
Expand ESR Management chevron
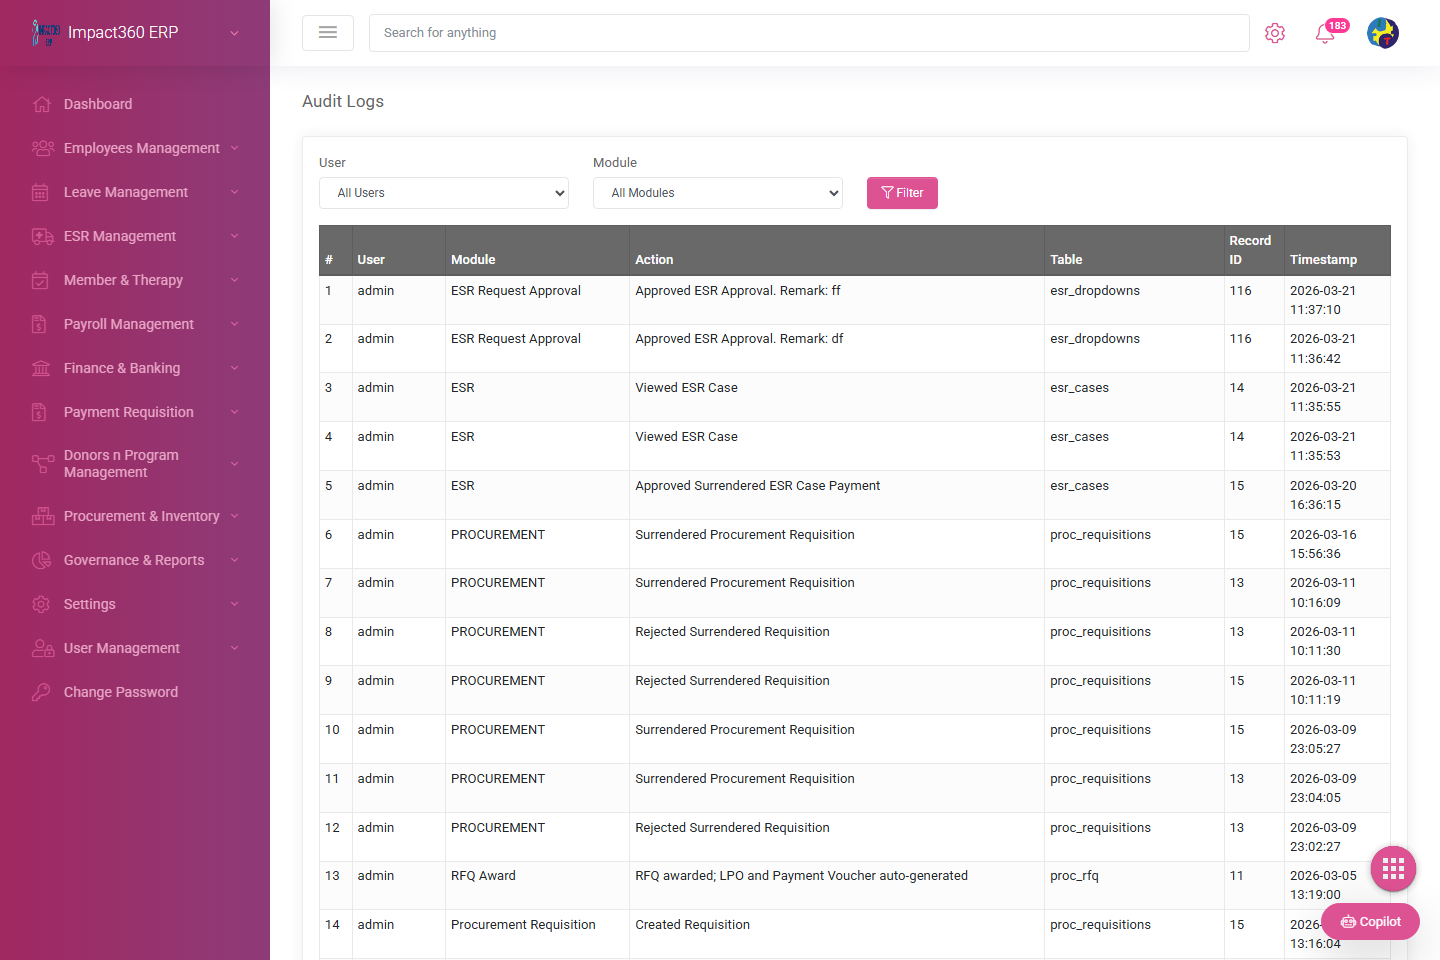point(234,236)
